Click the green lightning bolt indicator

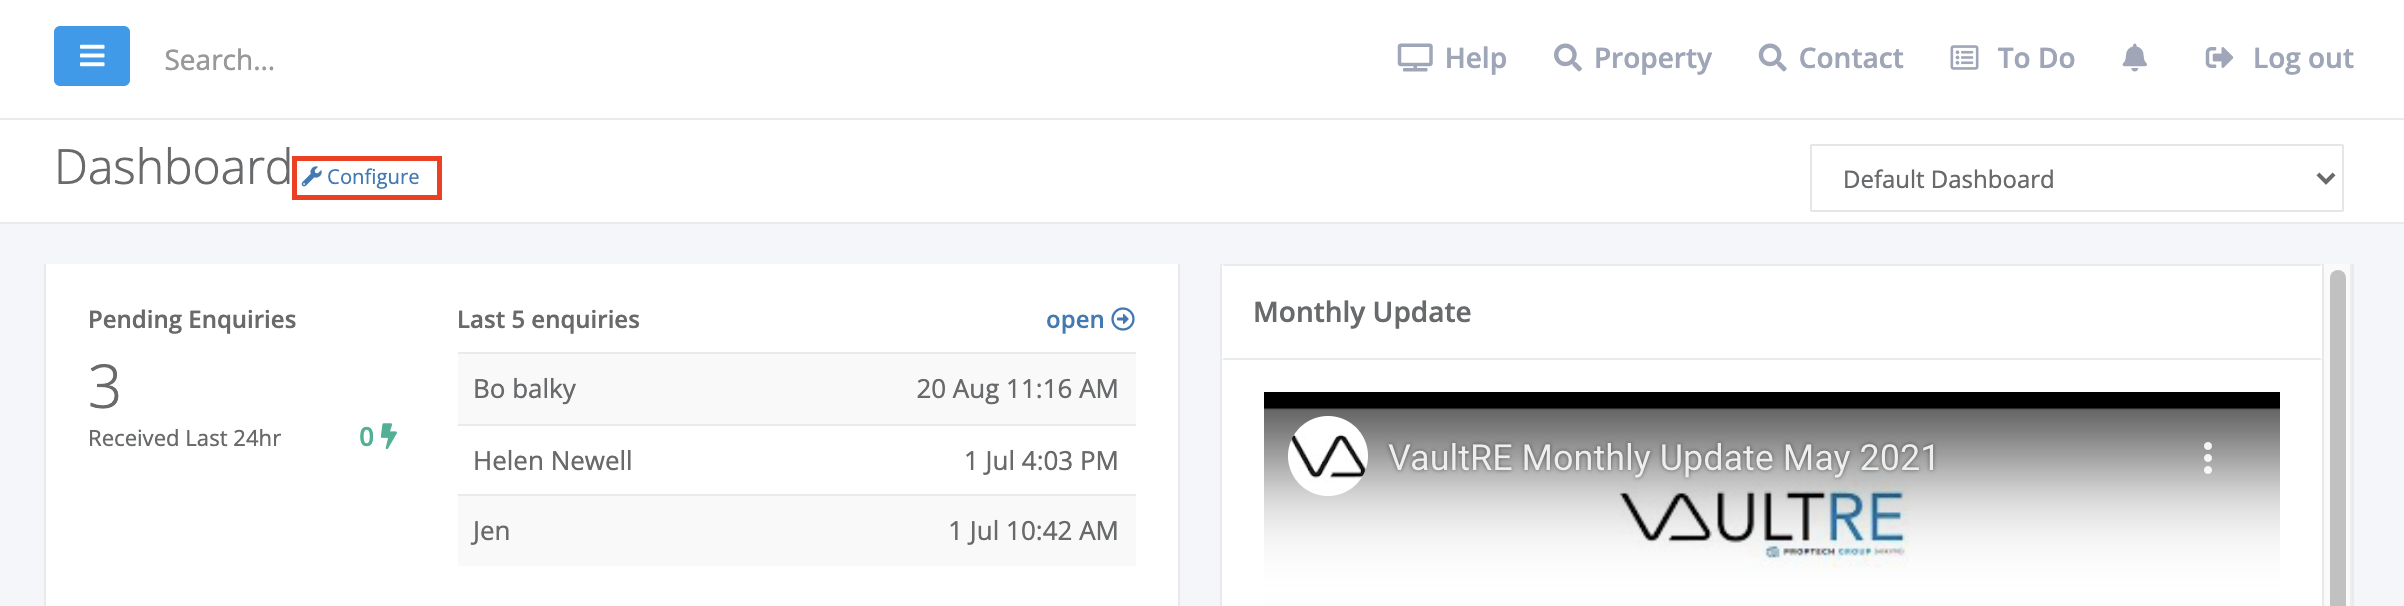(x=389, y=436)
